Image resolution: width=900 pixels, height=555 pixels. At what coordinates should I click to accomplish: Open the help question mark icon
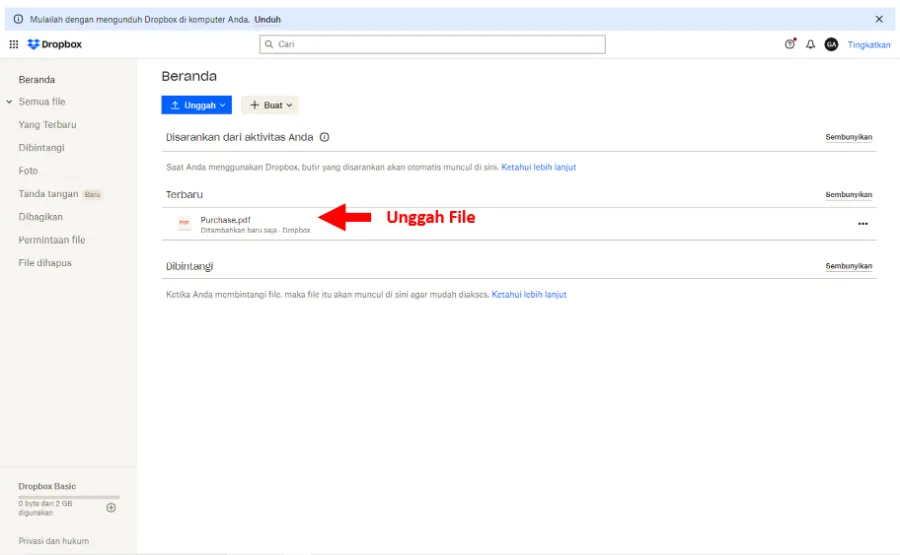click(790, 44)
